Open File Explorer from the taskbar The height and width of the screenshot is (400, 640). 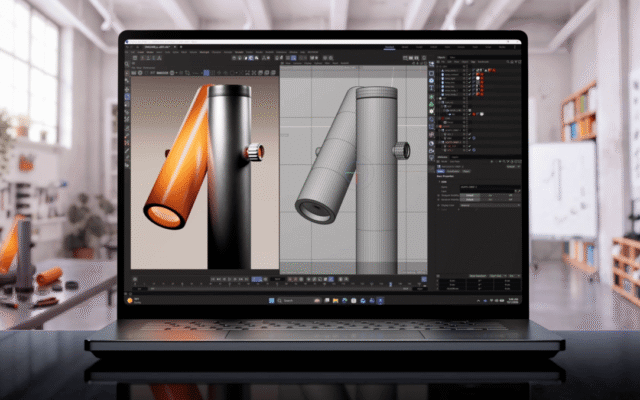[x=336, y=301]
